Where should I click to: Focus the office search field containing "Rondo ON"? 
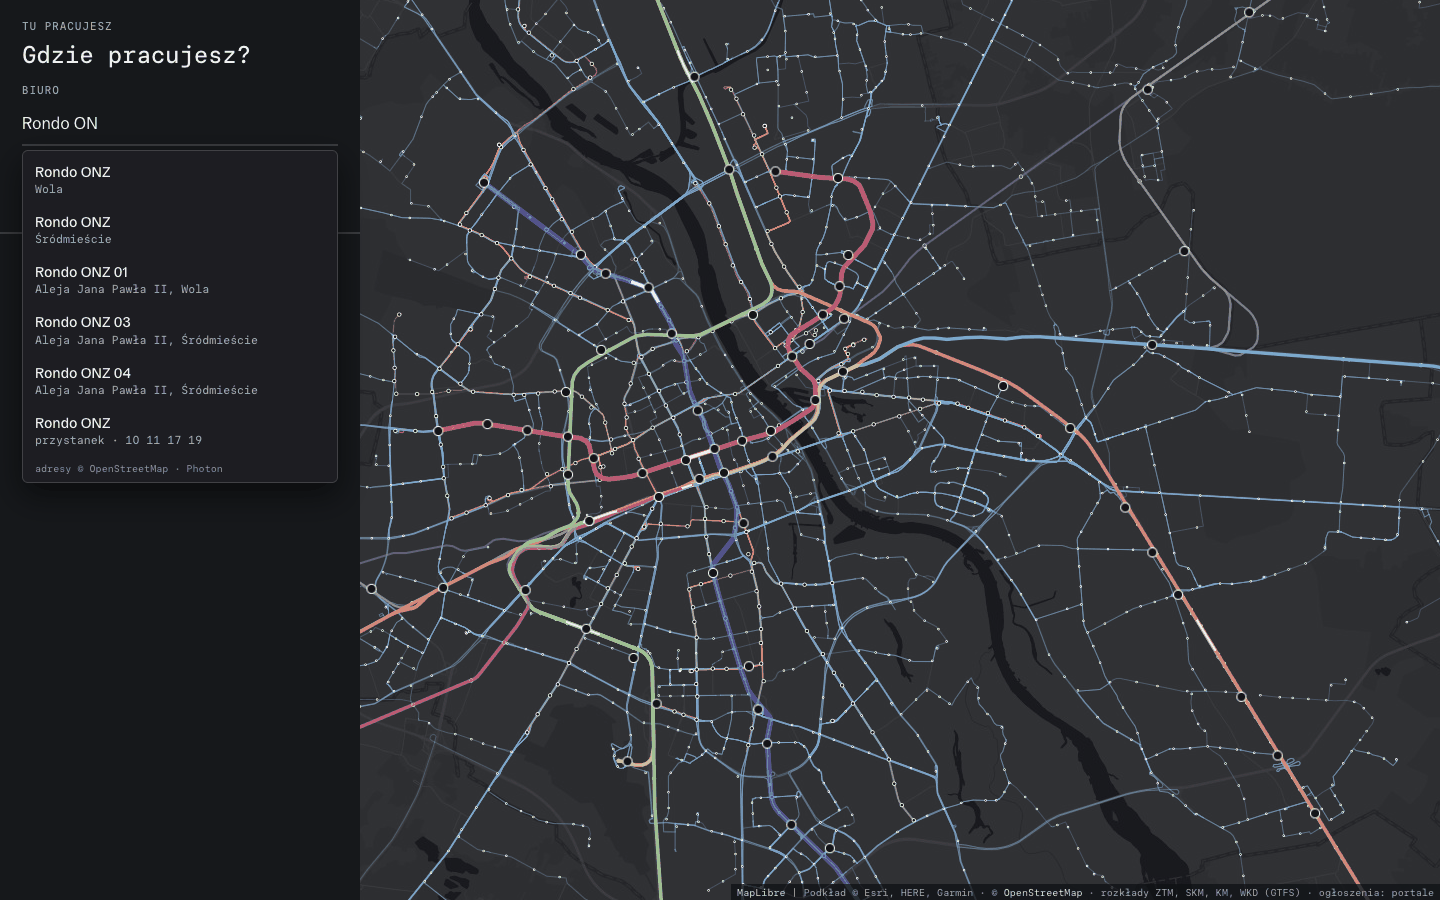180,124
